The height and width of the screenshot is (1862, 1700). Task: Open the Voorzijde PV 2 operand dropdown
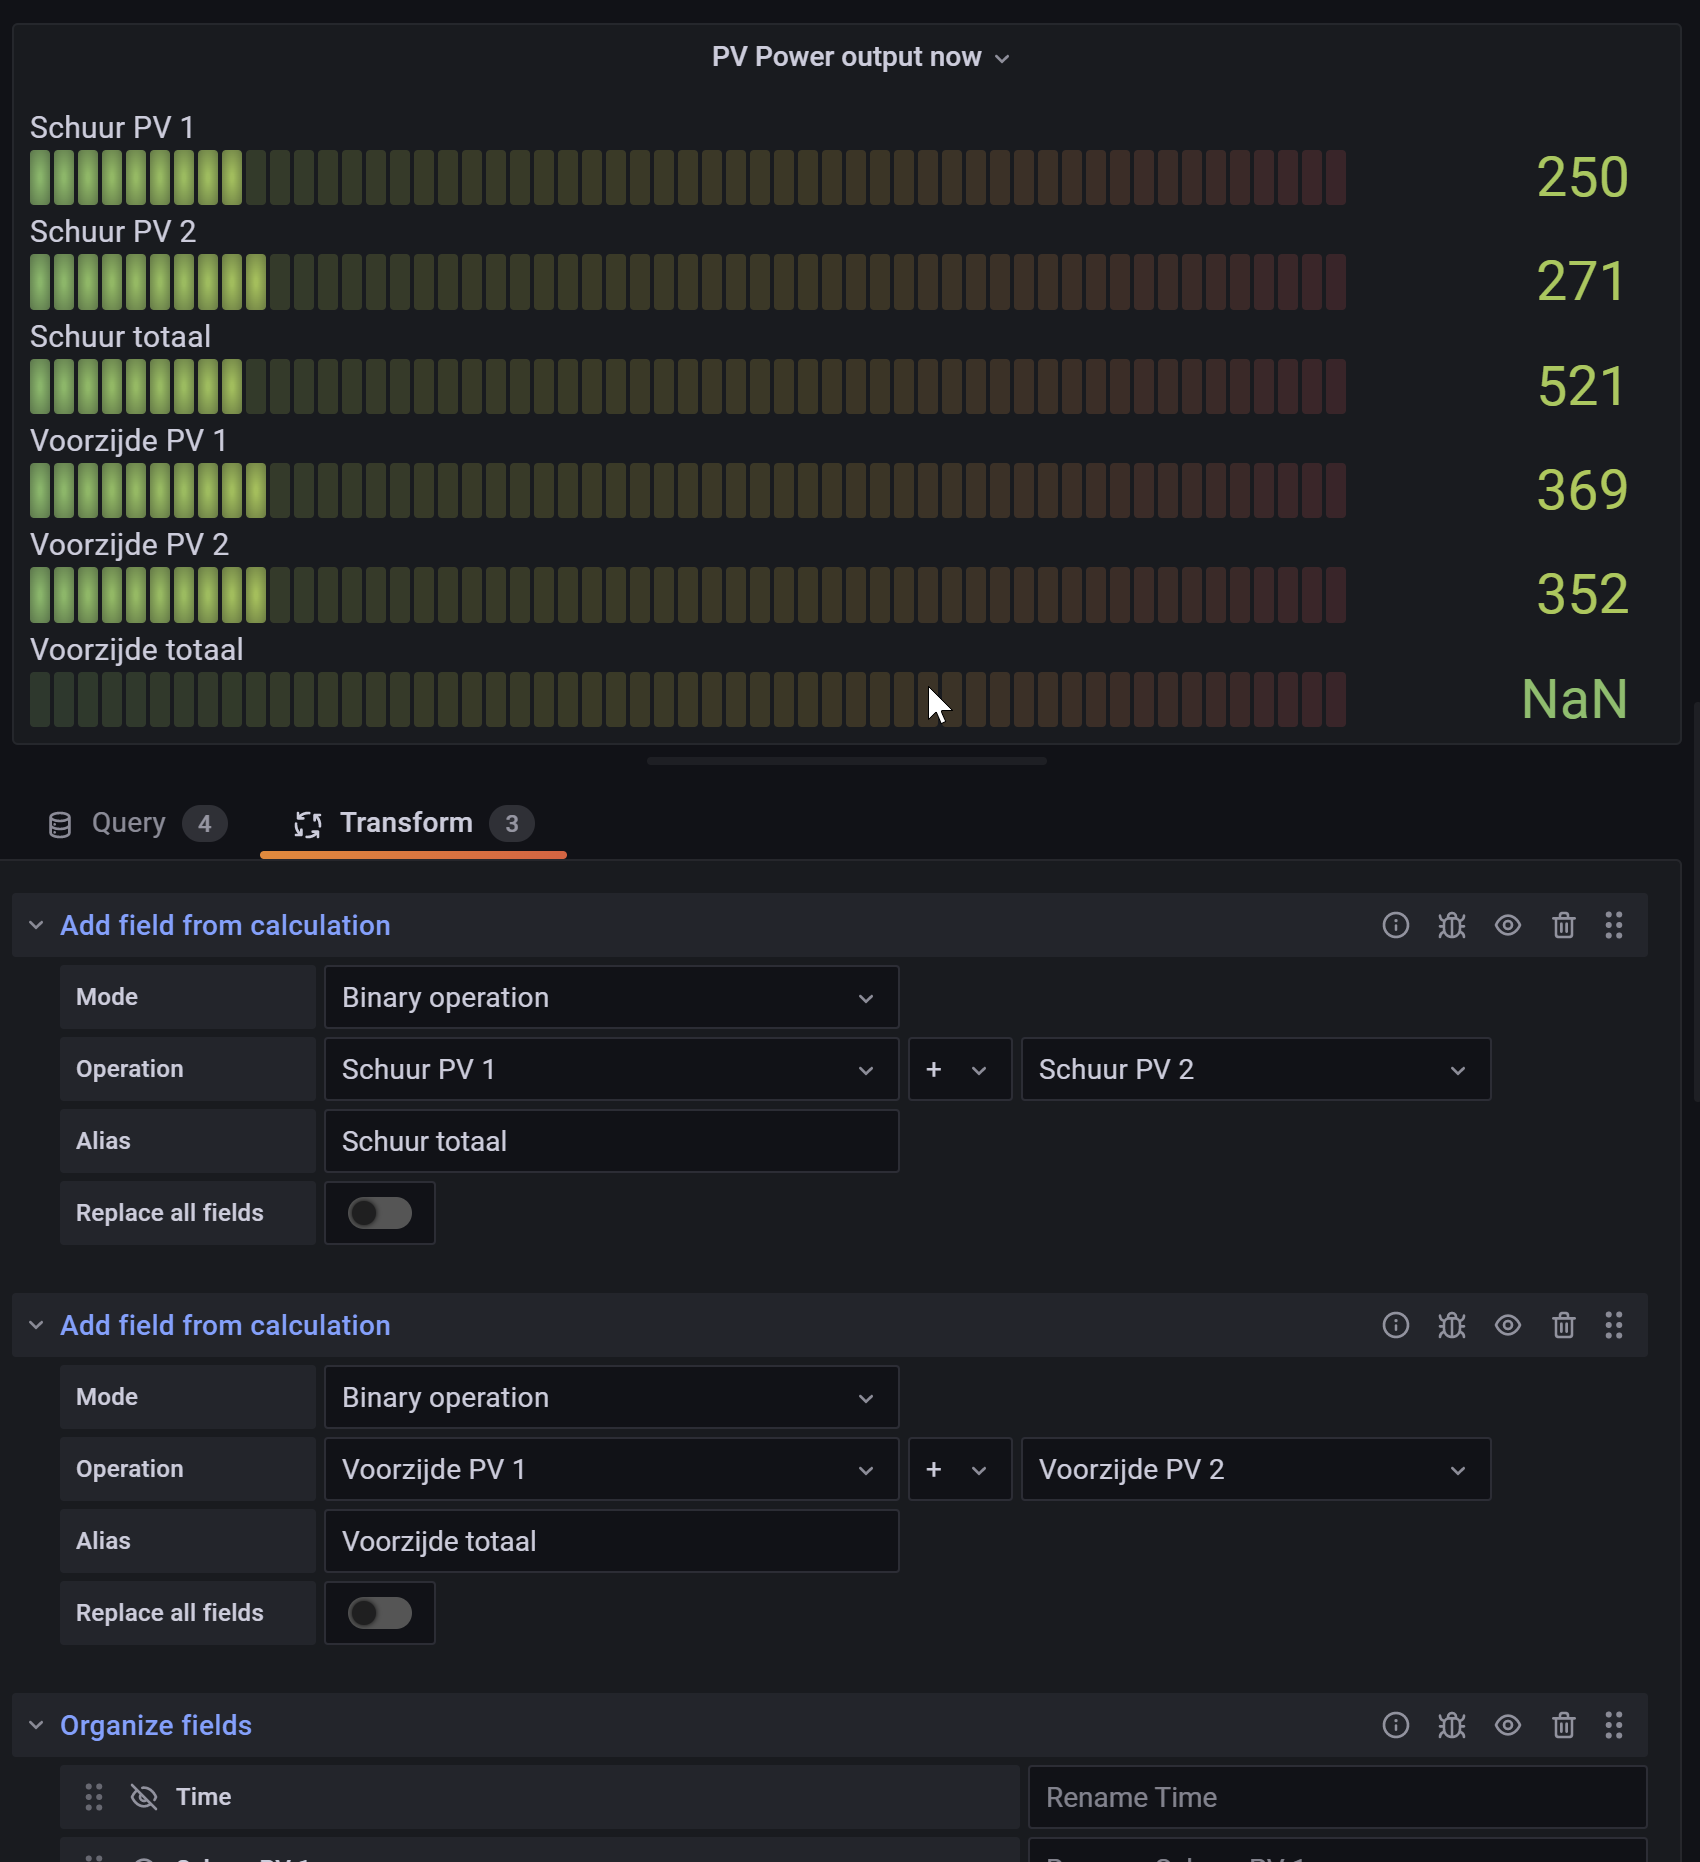pyautogui.click(x=1255, y=1469)
